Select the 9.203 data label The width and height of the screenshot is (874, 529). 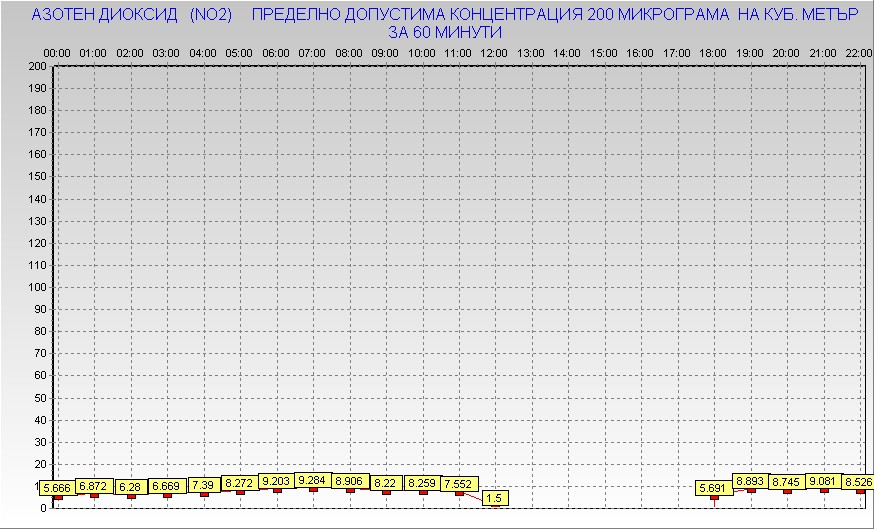click(x=276, y=481)
